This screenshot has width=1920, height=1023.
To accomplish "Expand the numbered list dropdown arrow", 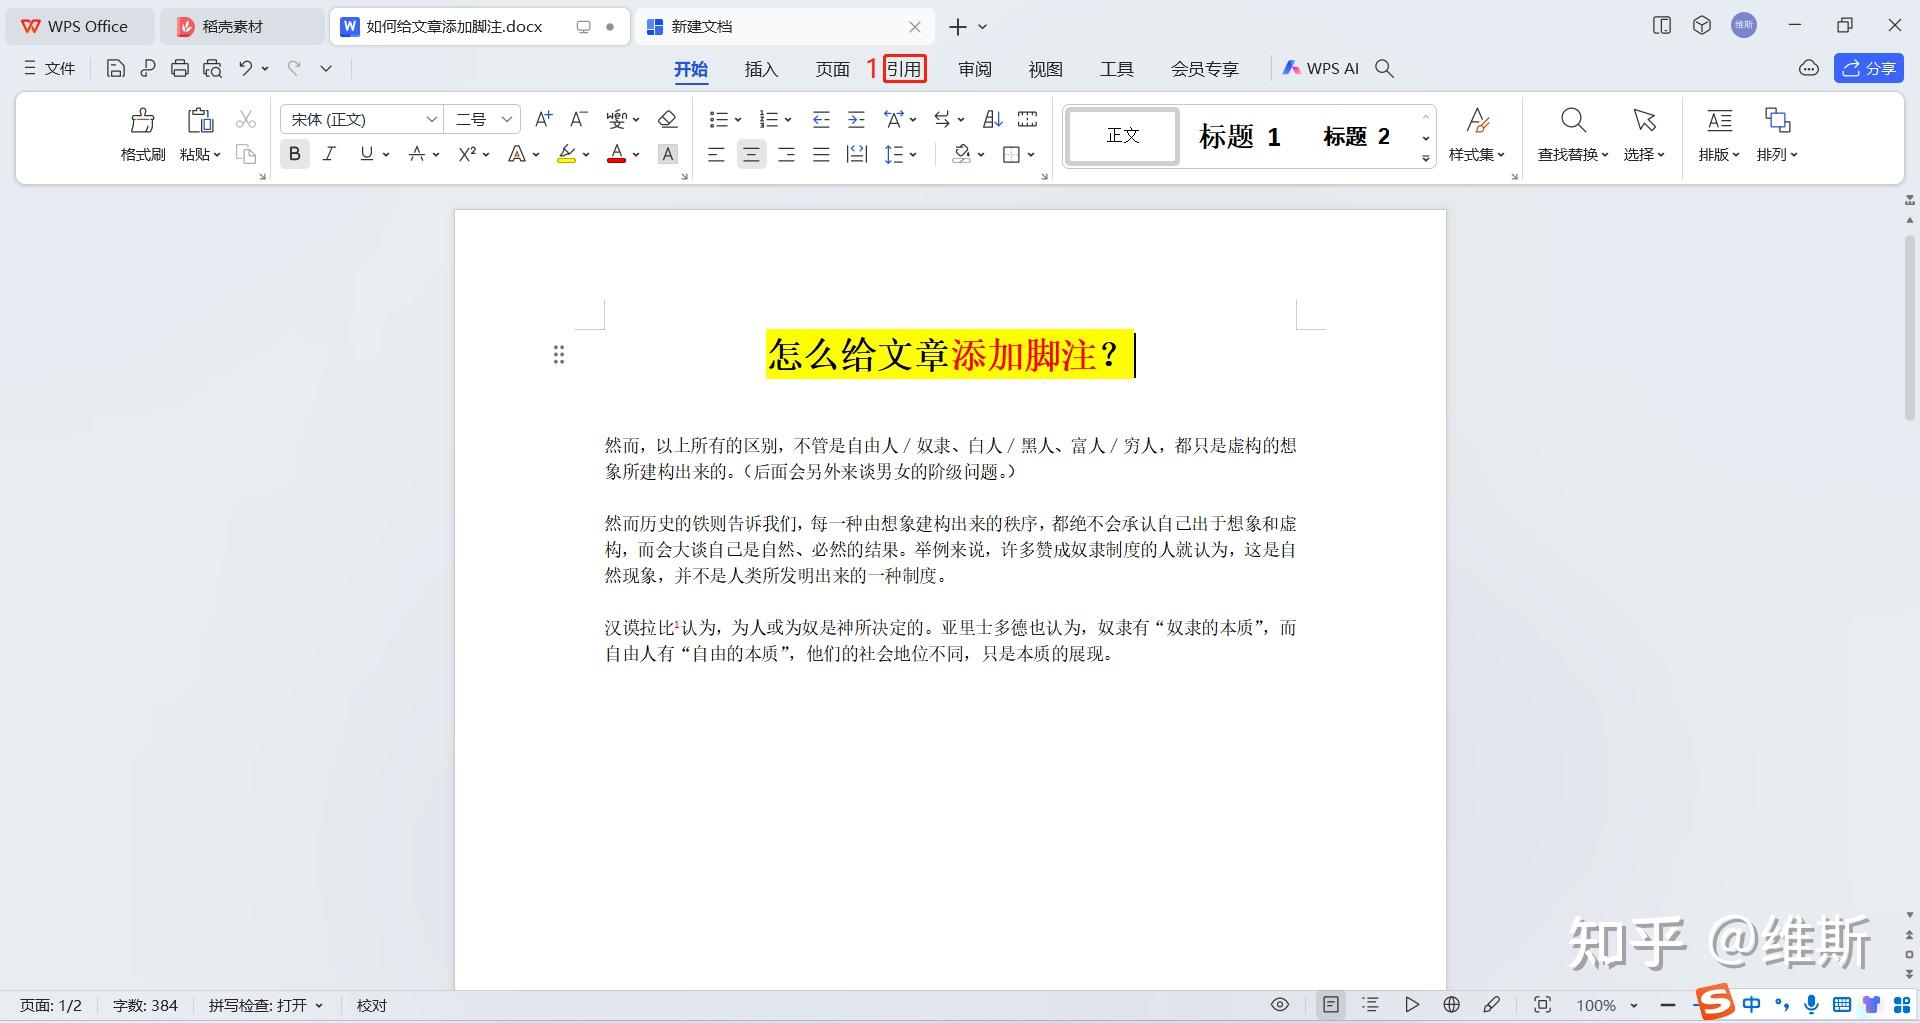I will coord(788,120).
